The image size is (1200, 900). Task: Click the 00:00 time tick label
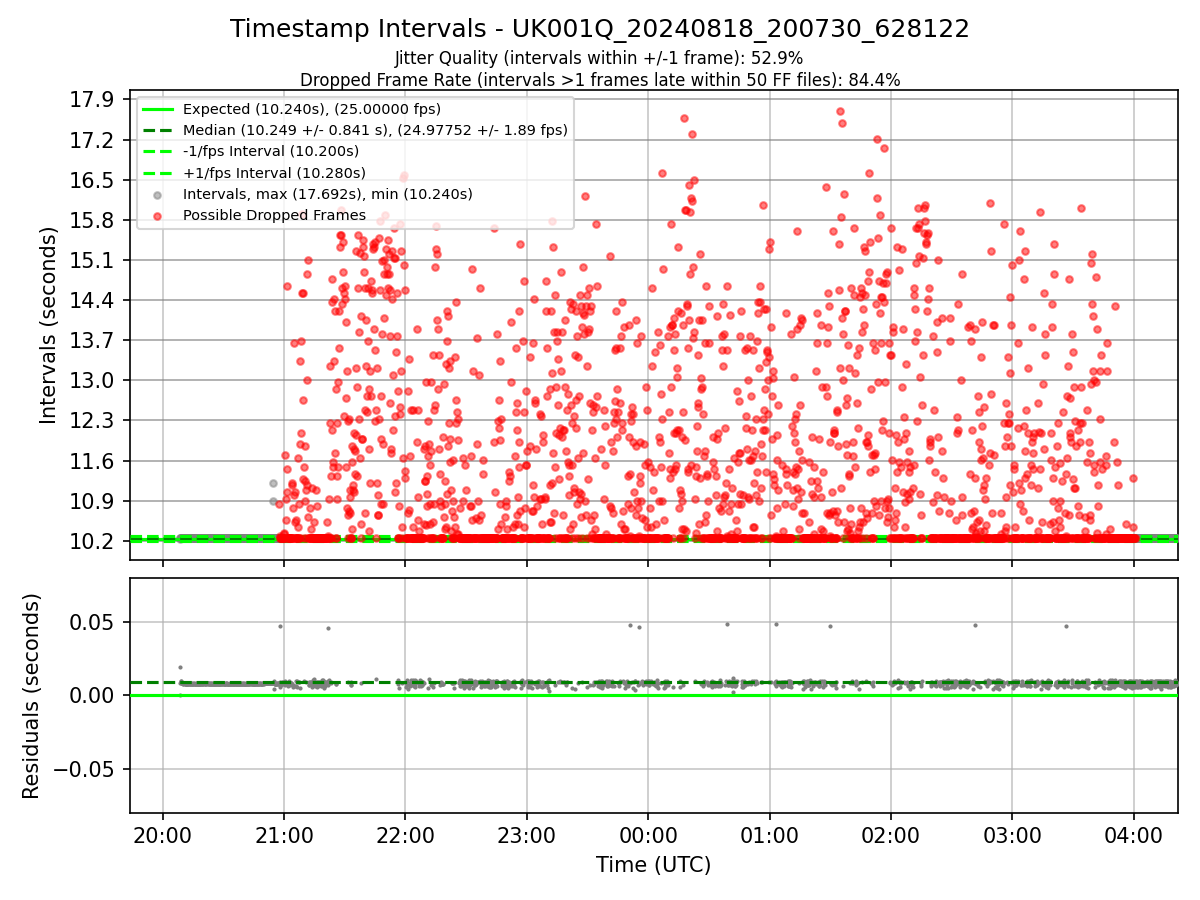[648, 834]
